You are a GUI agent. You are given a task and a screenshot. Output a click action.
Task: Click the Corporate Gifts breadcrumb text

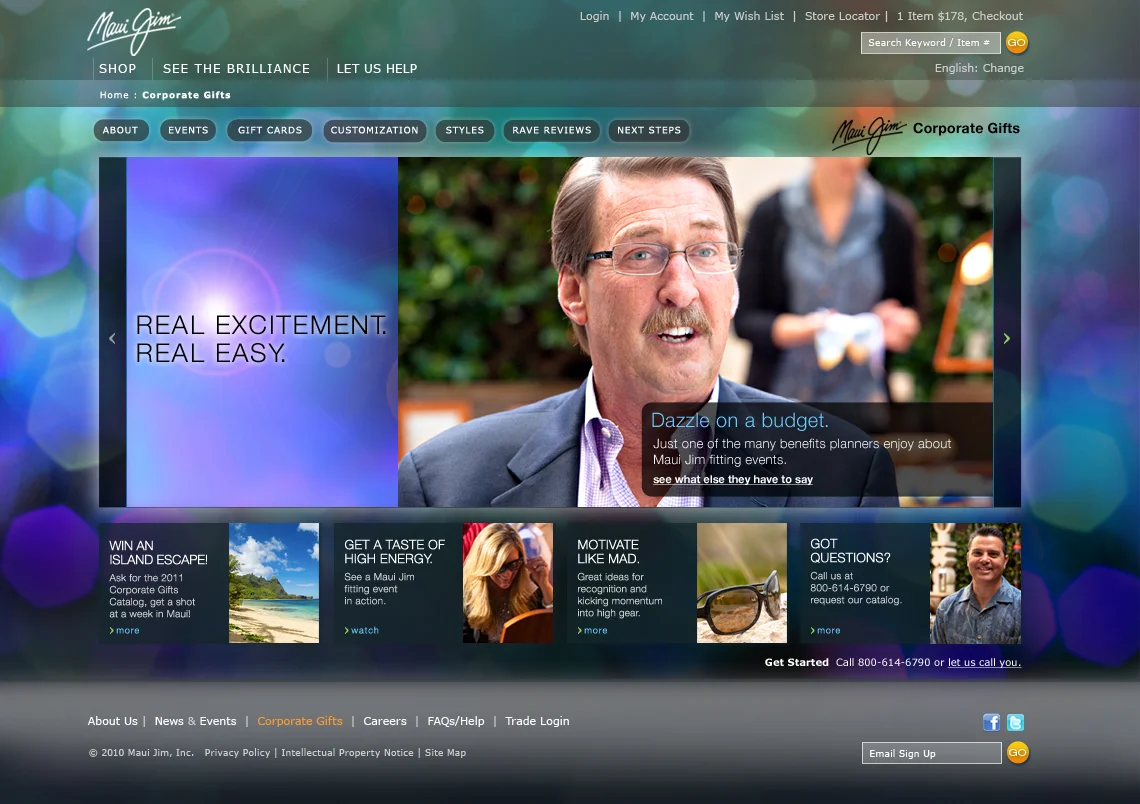[186, 95]
